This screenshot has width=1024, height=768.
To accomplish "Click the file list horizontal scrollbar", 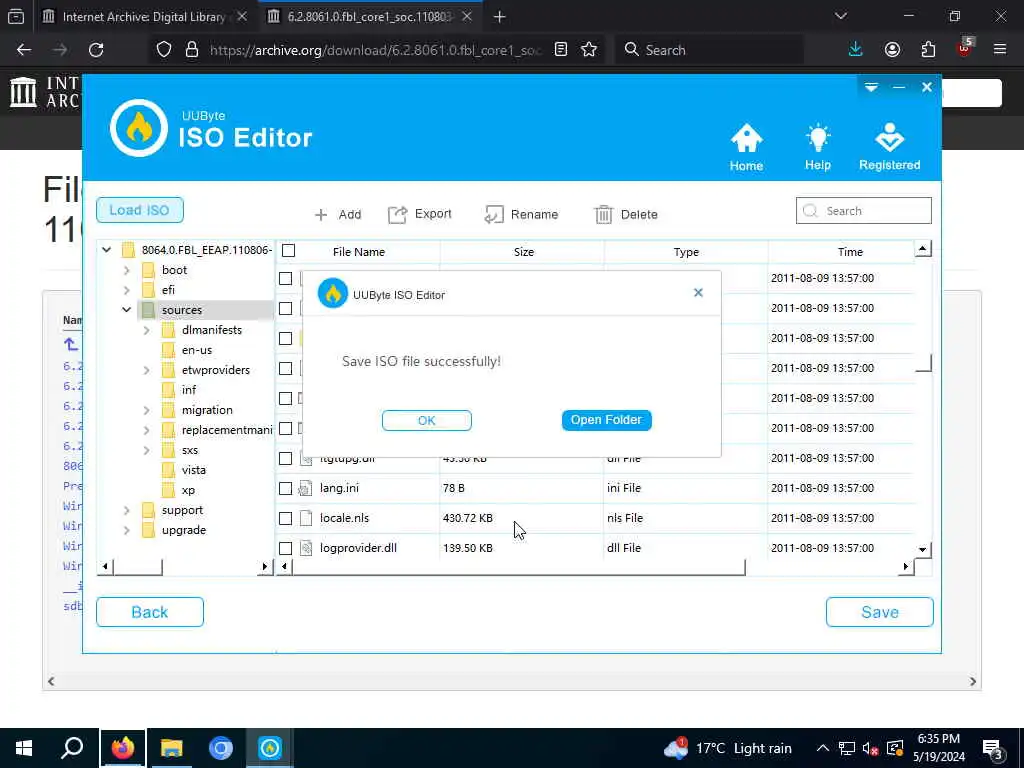I will pos(519,567).
